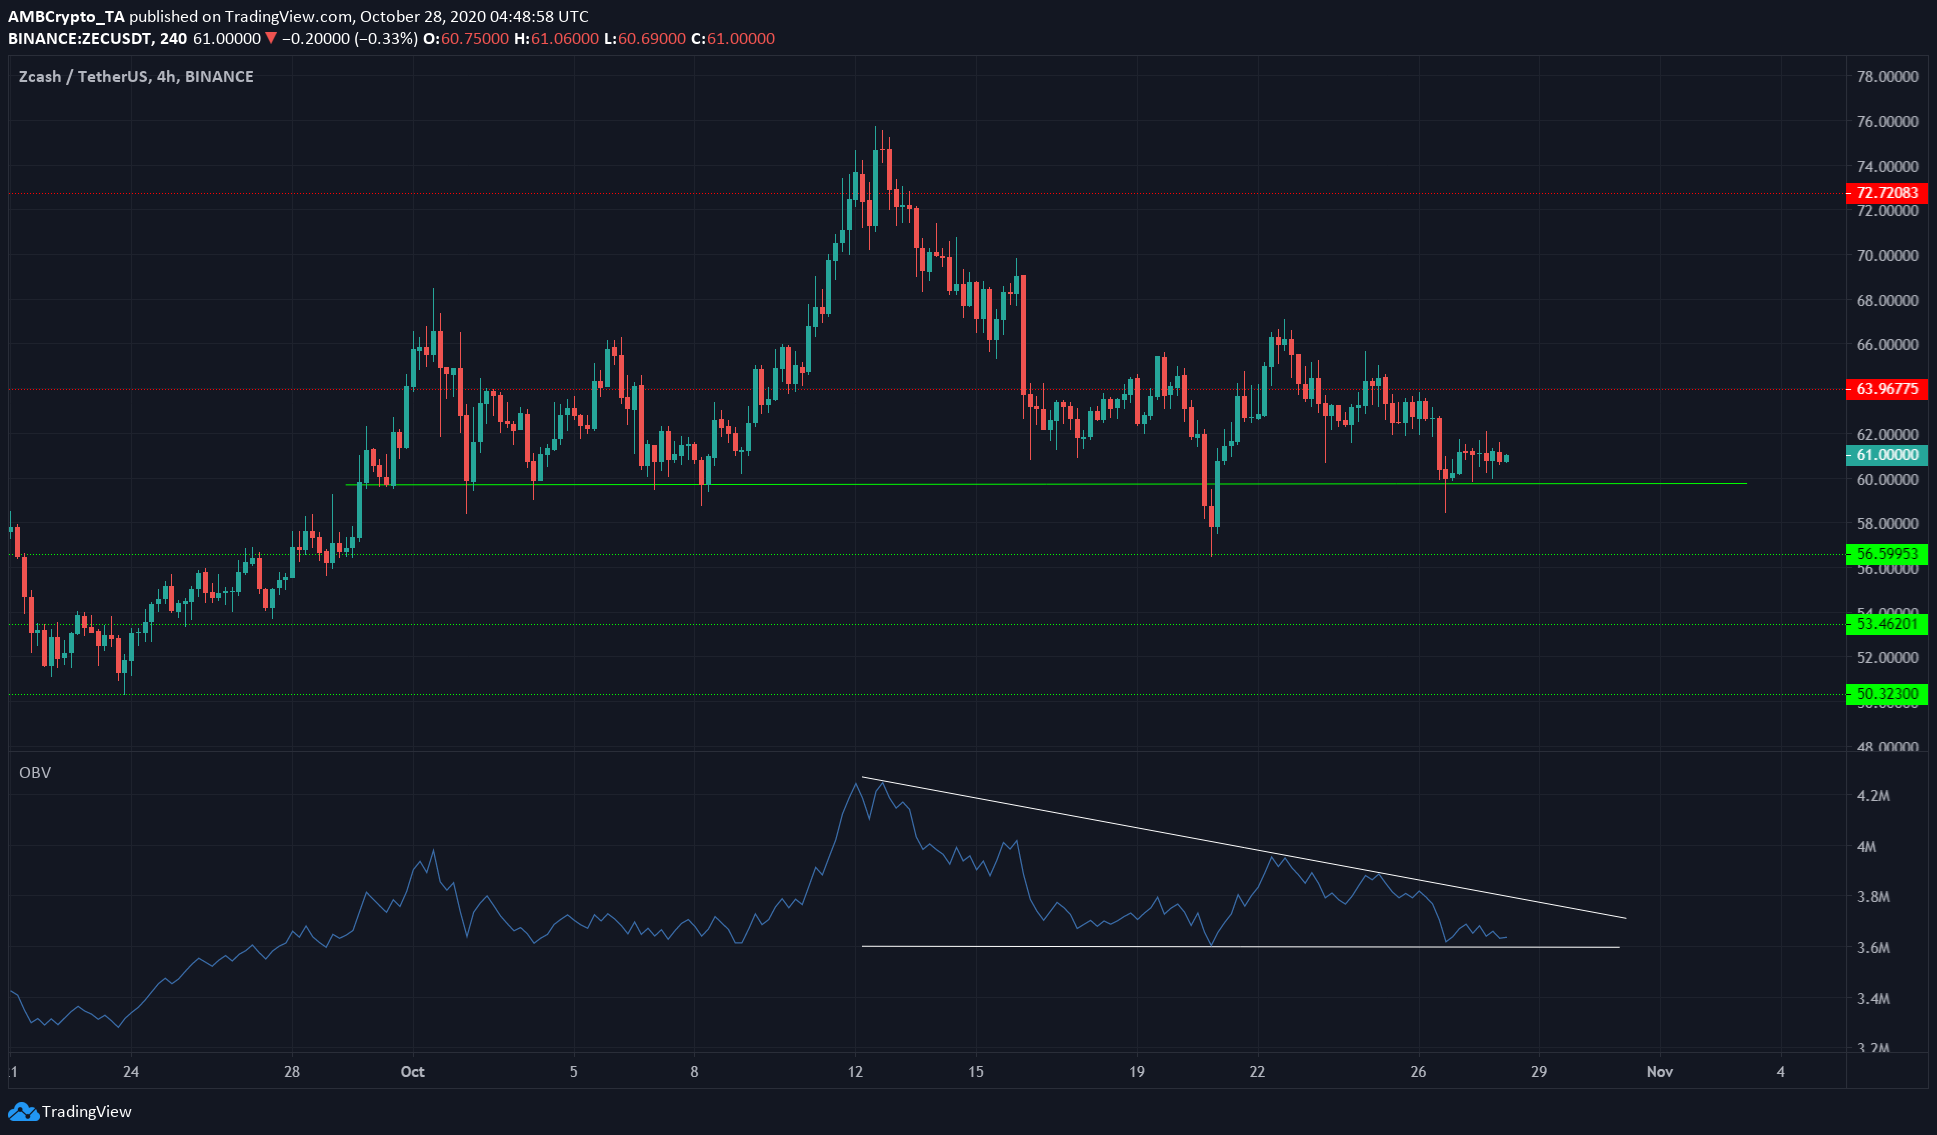The image size is (1937, 1135).
Task: Click the 24 date label on time axis
Action: pyautogui.click(x=131, y=1072)
